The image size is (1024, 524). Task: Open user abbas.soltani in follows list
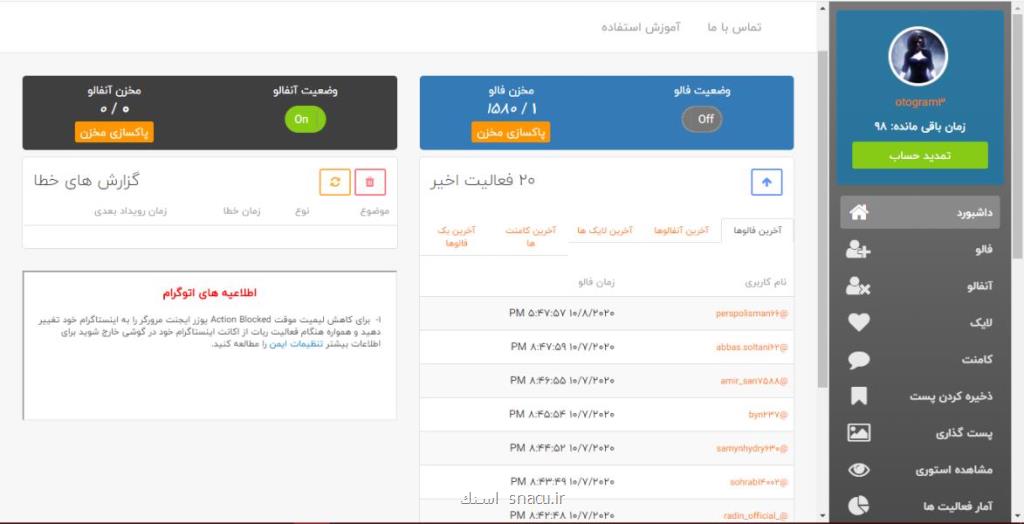(752, 348)
